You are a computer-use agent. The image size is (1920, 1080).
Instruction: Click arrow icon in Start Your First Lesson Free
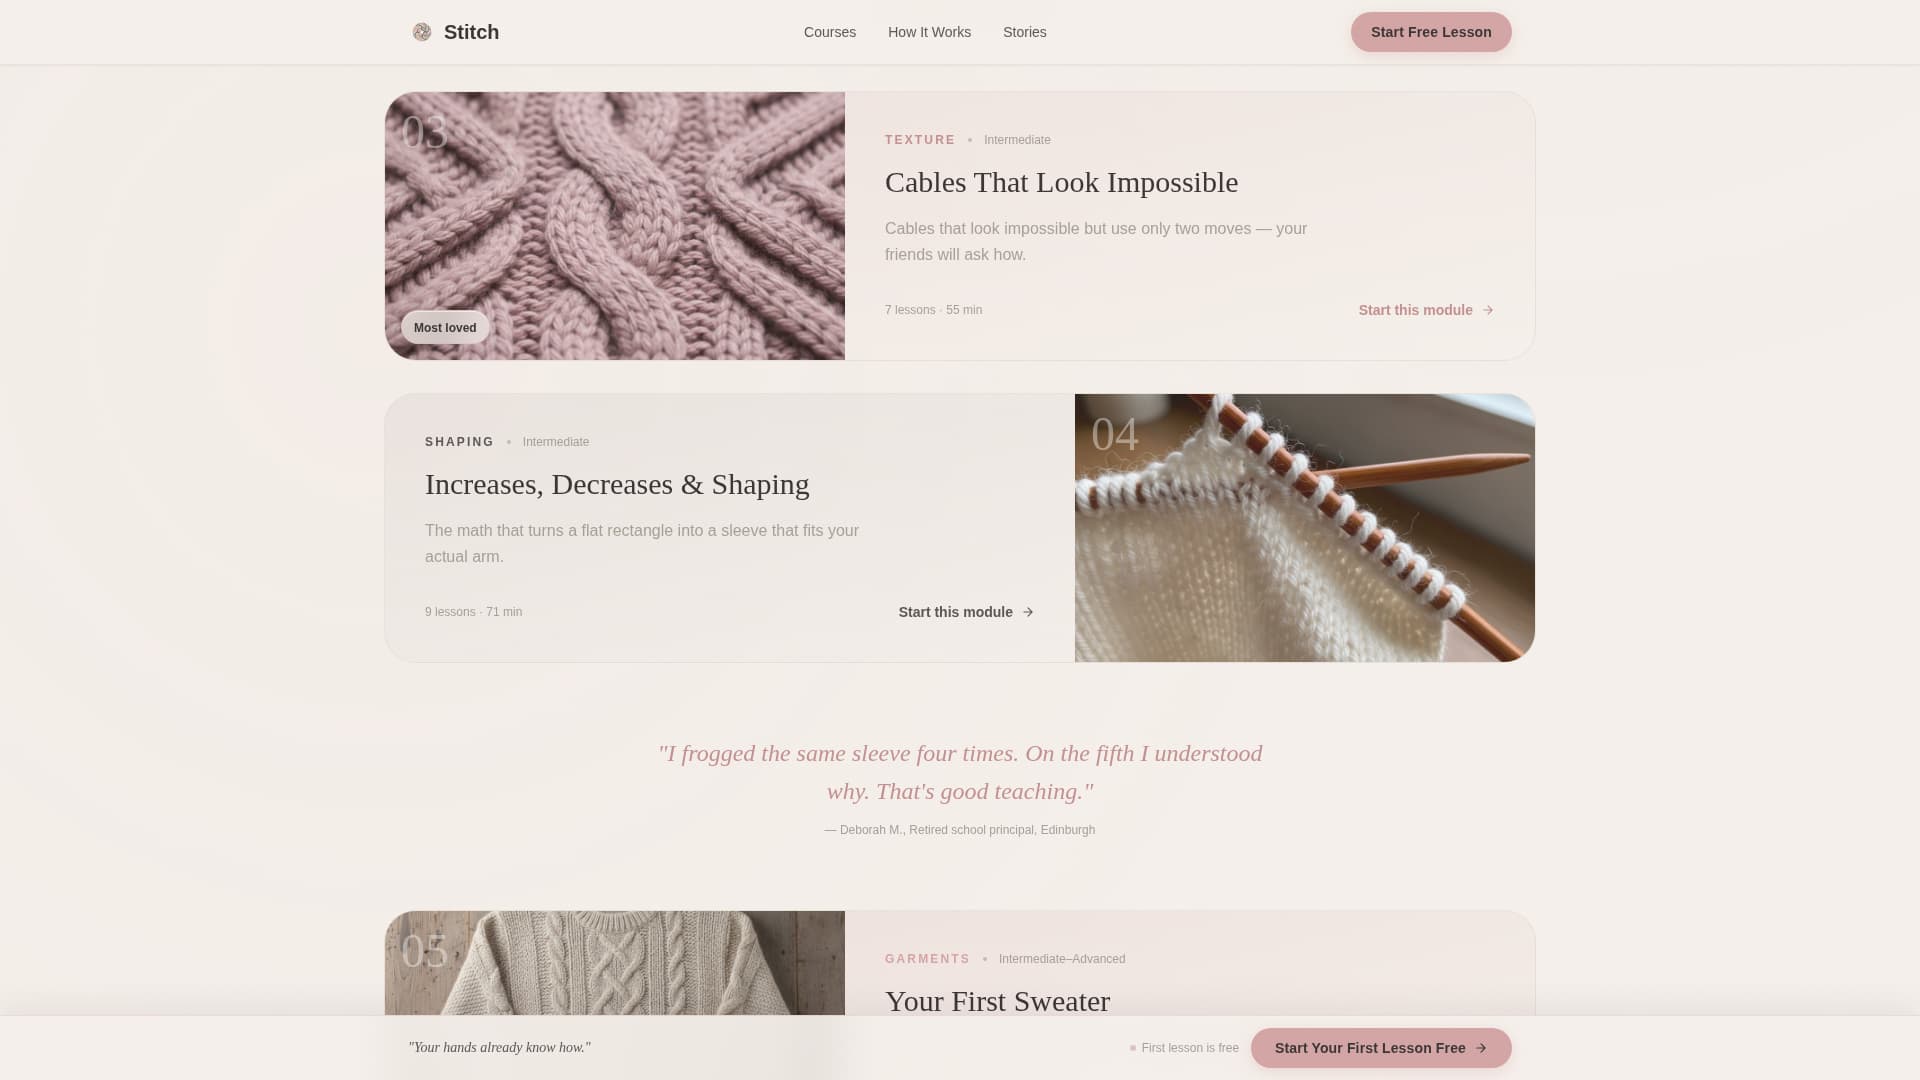coord(1481,1048)
